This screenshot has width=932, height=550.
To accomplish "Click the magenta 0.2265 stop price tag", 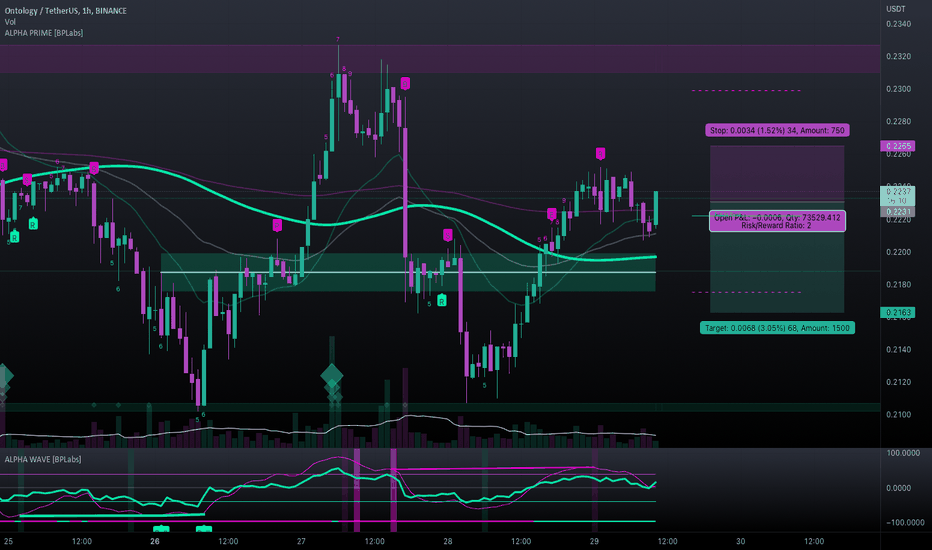I will (898, 146).
